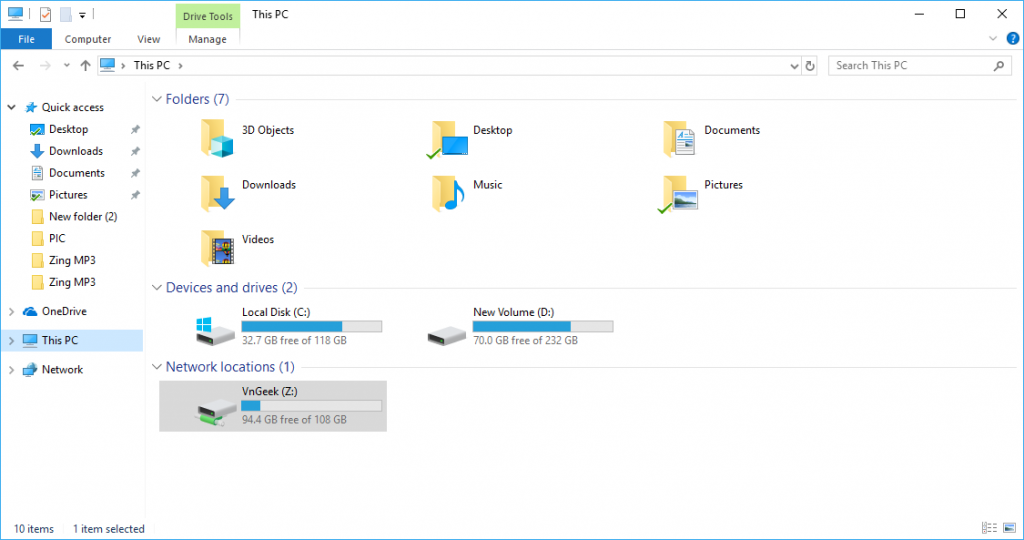Open the address bar history dropdown
1024x540 pixels.
[794, 65]
